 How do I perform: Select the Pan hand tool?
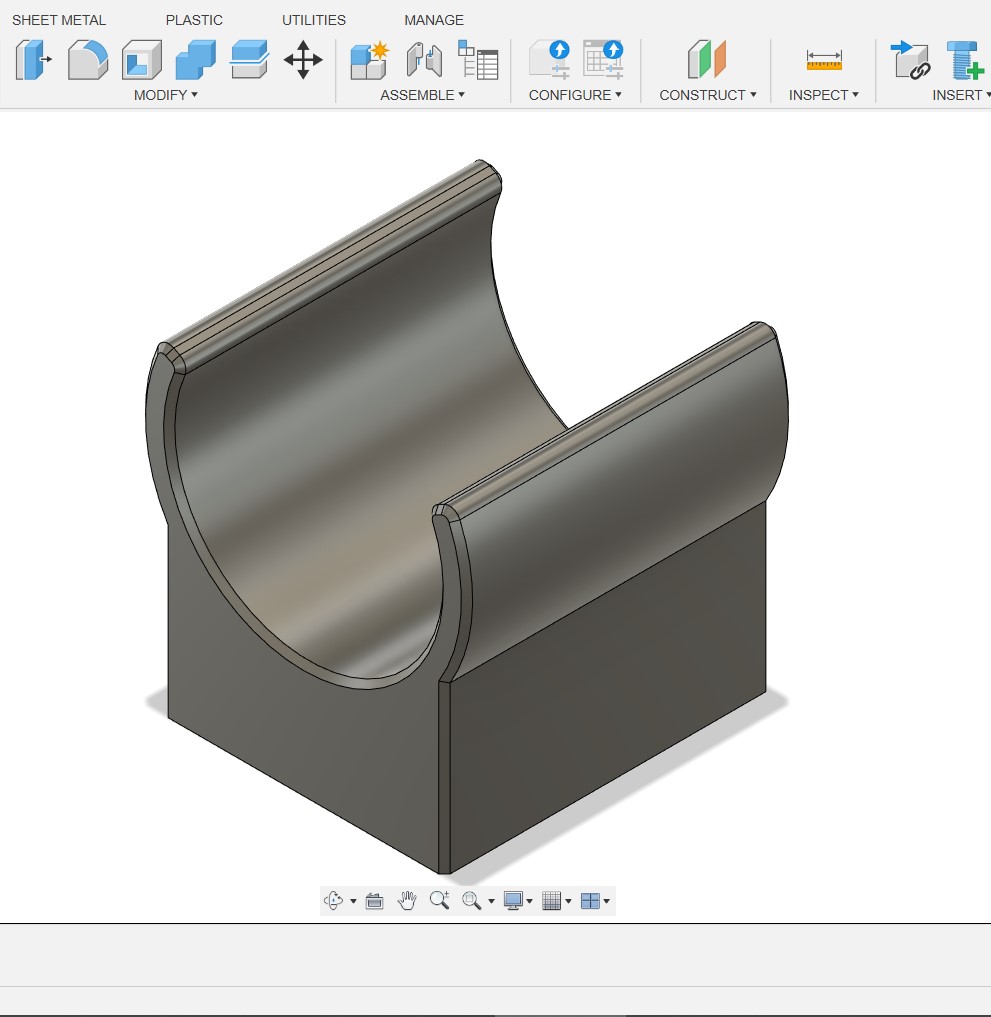tap(407, 901)
